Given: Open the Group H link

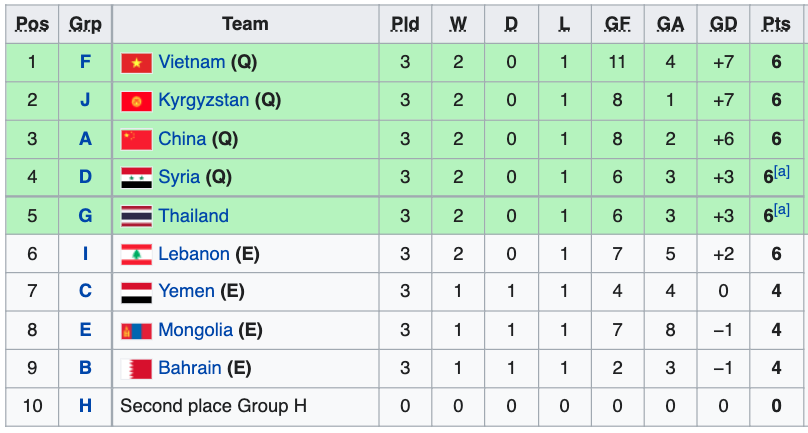Looking at the screenshot, I should 85,406.
